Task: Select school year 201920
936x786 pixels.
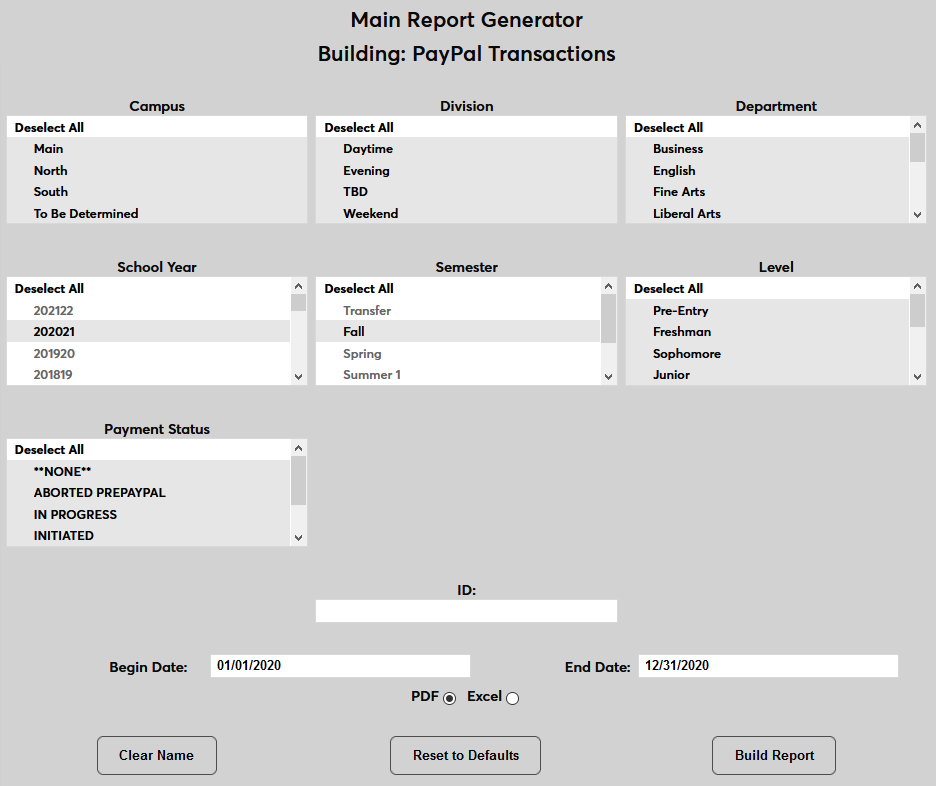Action: click(149, 353)
